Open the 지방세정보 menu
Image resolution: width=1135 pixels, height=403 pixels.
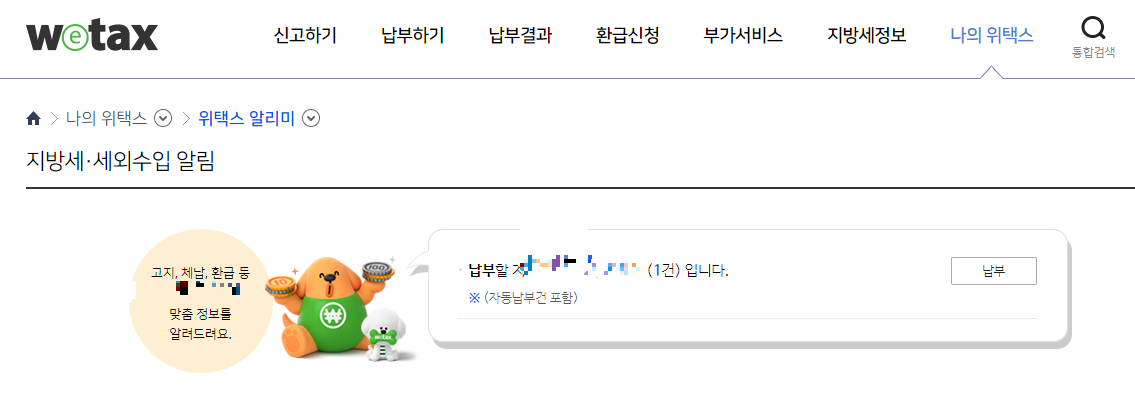[x=866, y=35]
